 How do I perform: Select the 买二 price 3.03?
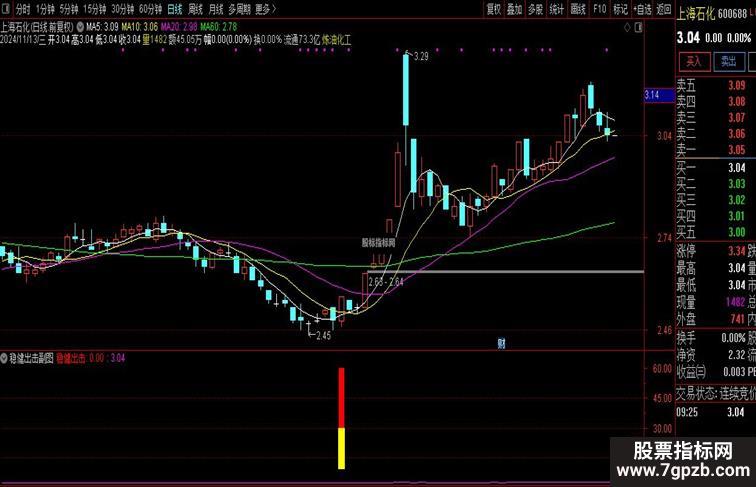pos(736,184)
